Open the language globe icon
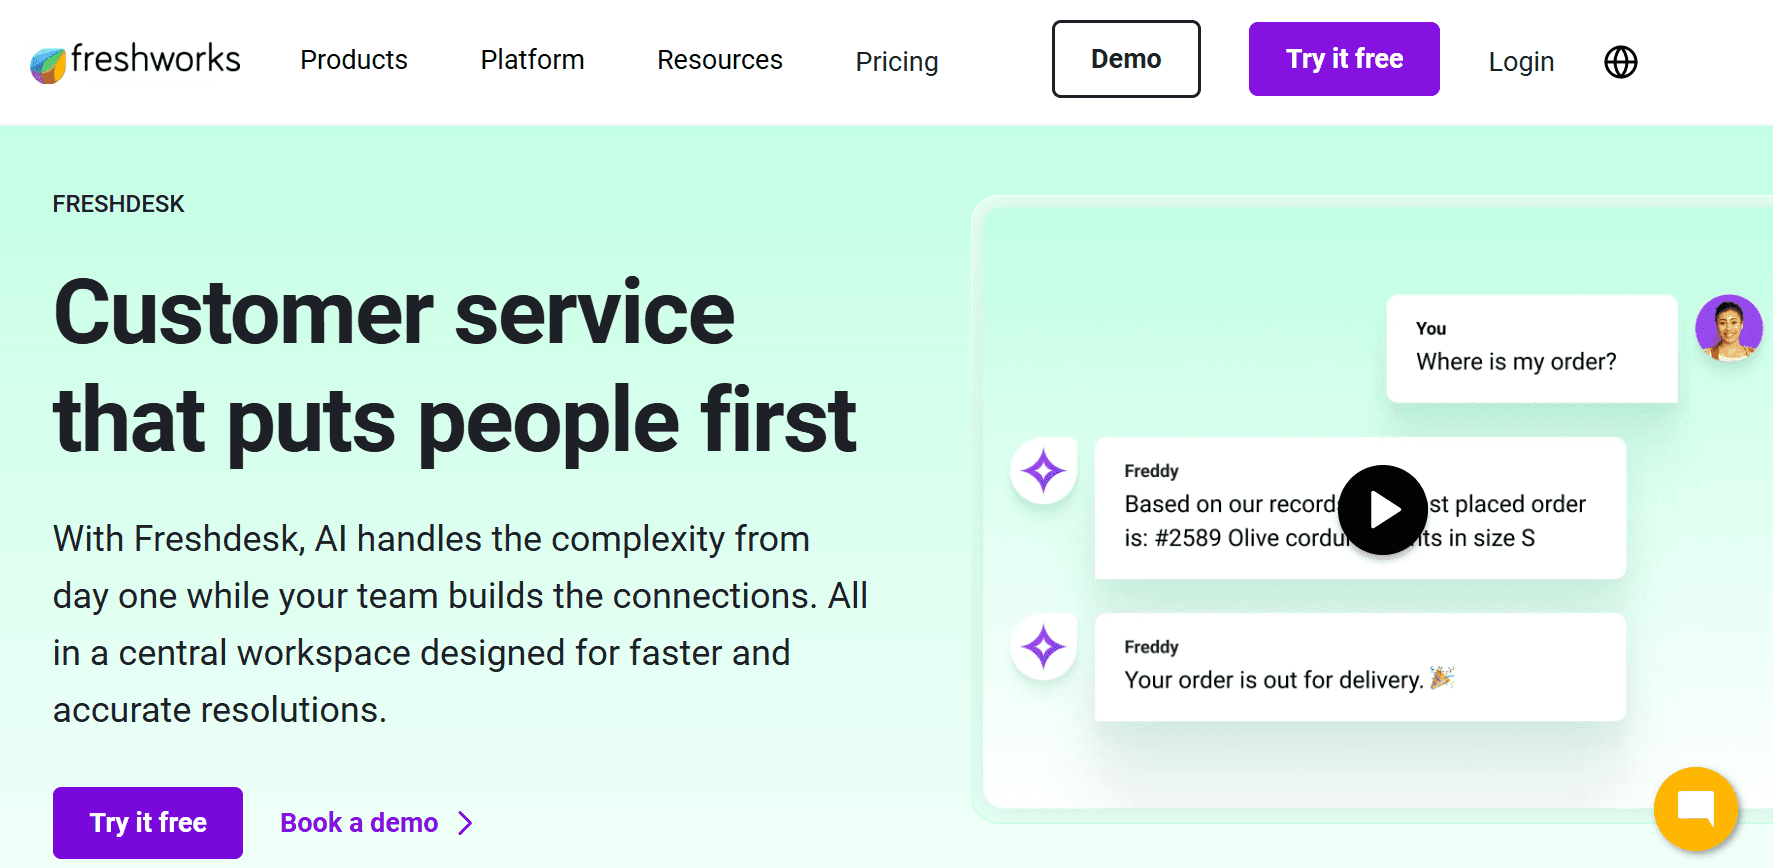The height and width of the screenshot is (868, 1773). [x=1620, y=62]
